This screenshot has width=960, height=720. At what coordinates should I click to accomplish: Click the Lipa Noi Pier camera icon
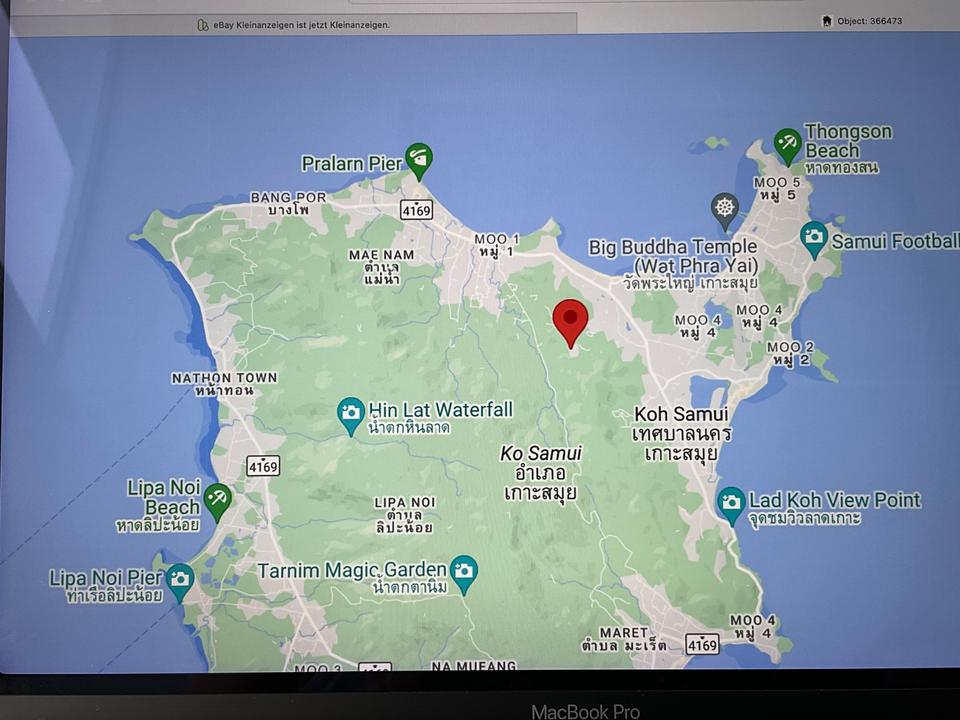[180, 578]
